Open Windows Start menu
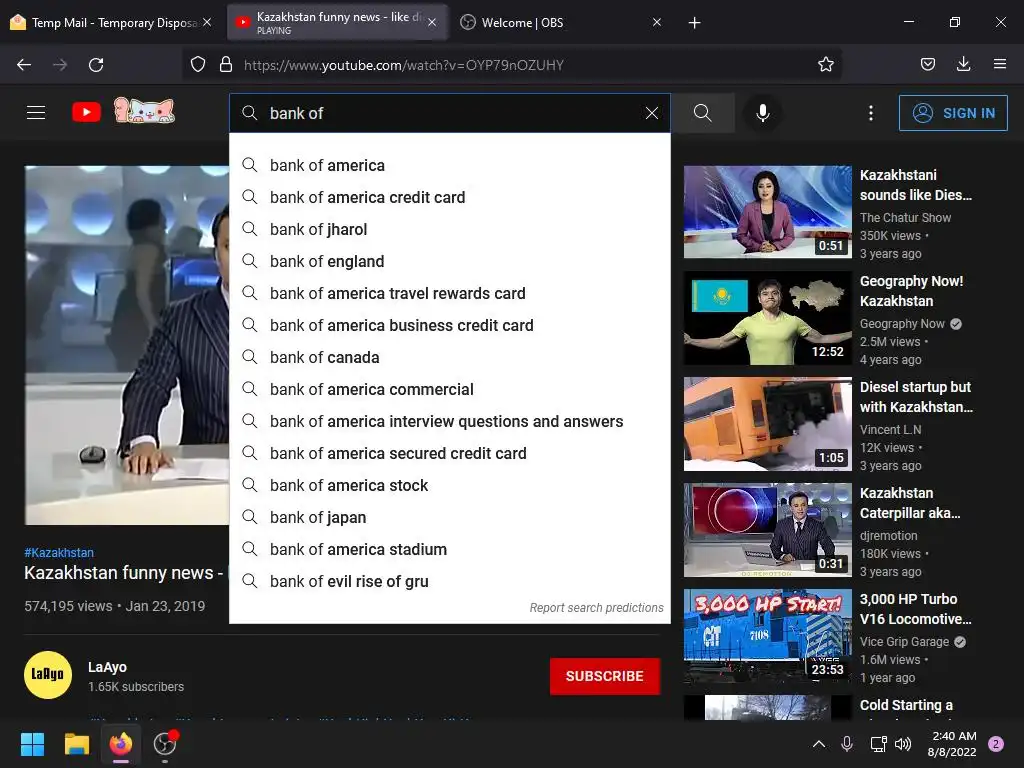 [x=32, y=744]
